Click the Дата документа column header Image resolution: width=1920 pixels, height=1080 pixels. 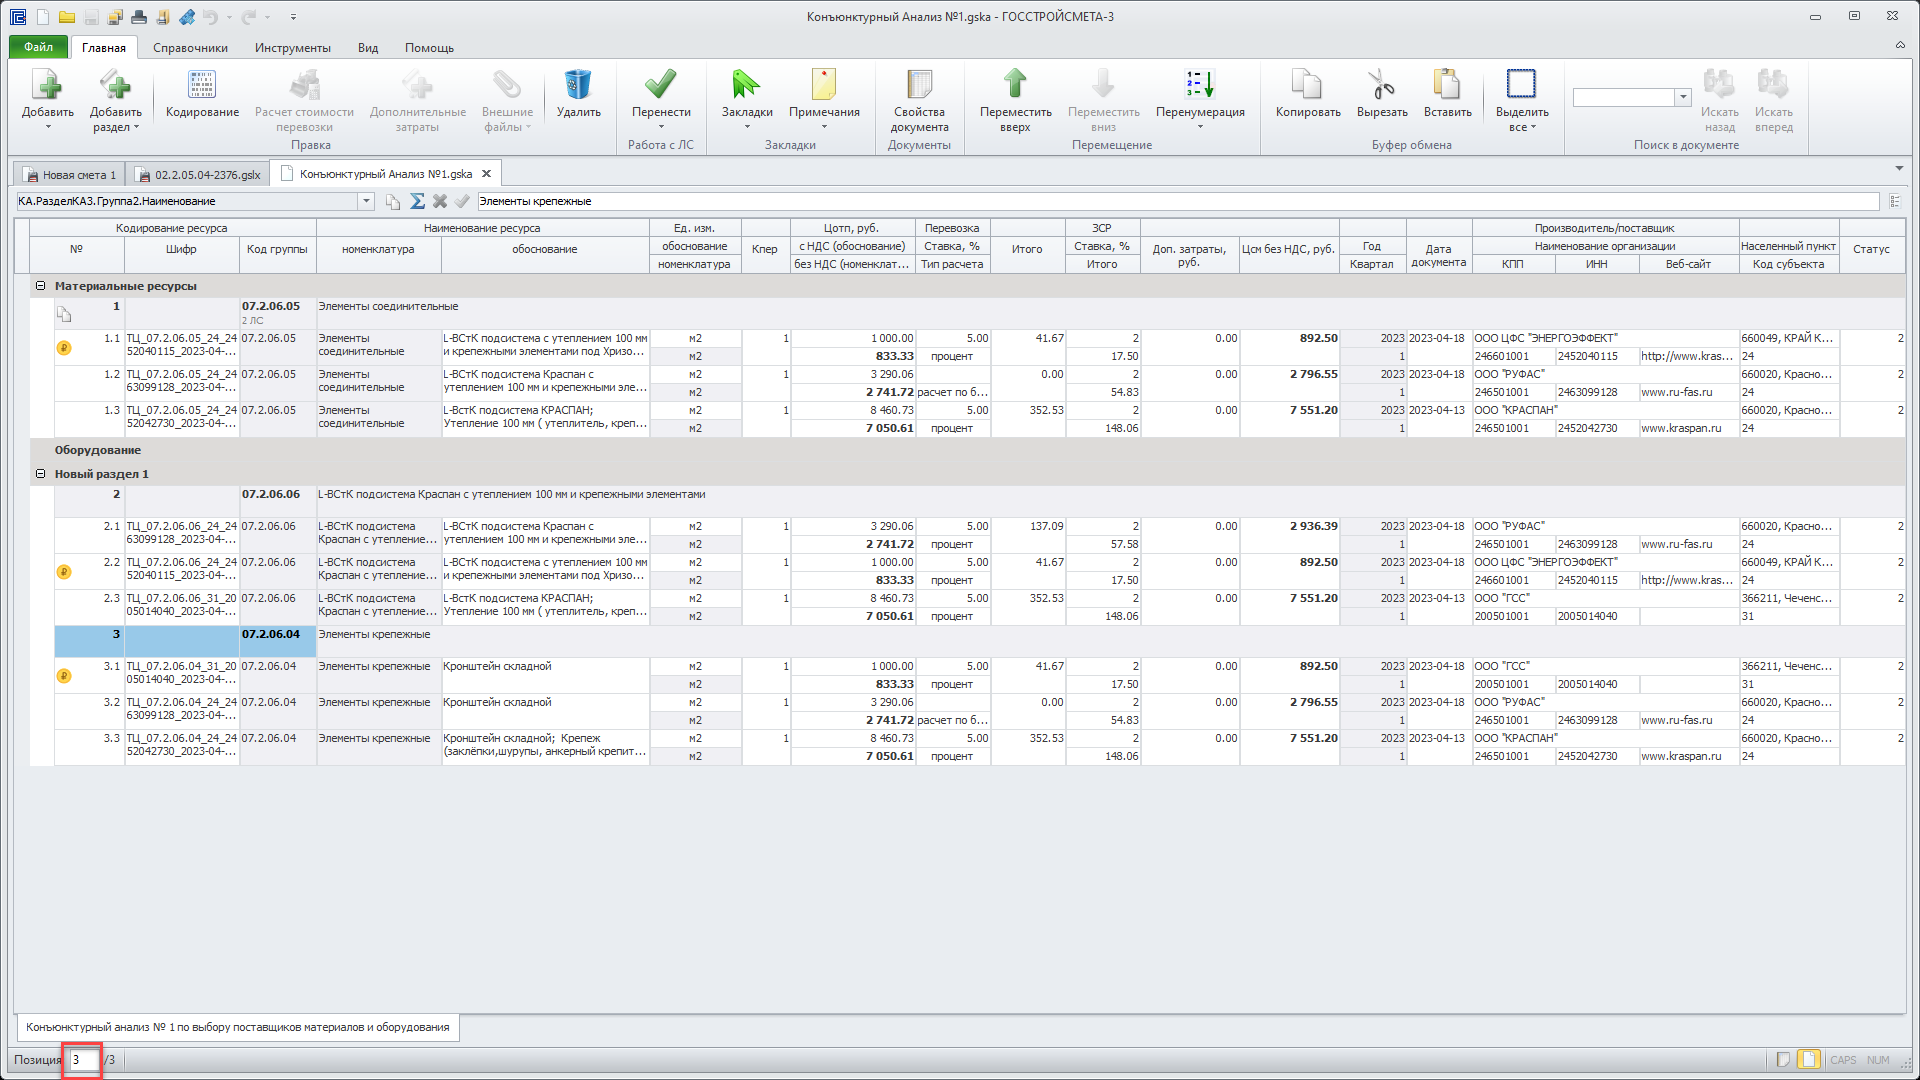pos(1438,255)
